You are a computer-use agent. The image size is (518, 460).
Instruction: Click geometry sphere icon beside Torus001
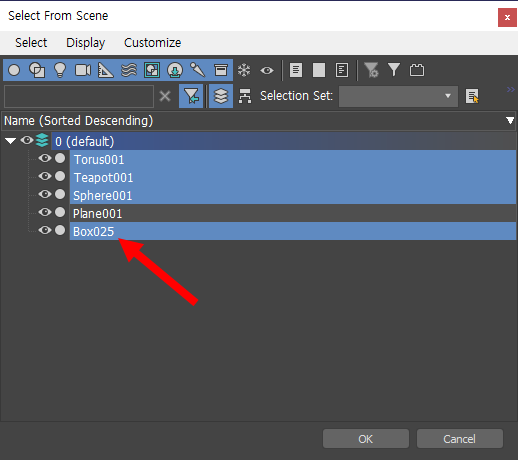[60, 158]
